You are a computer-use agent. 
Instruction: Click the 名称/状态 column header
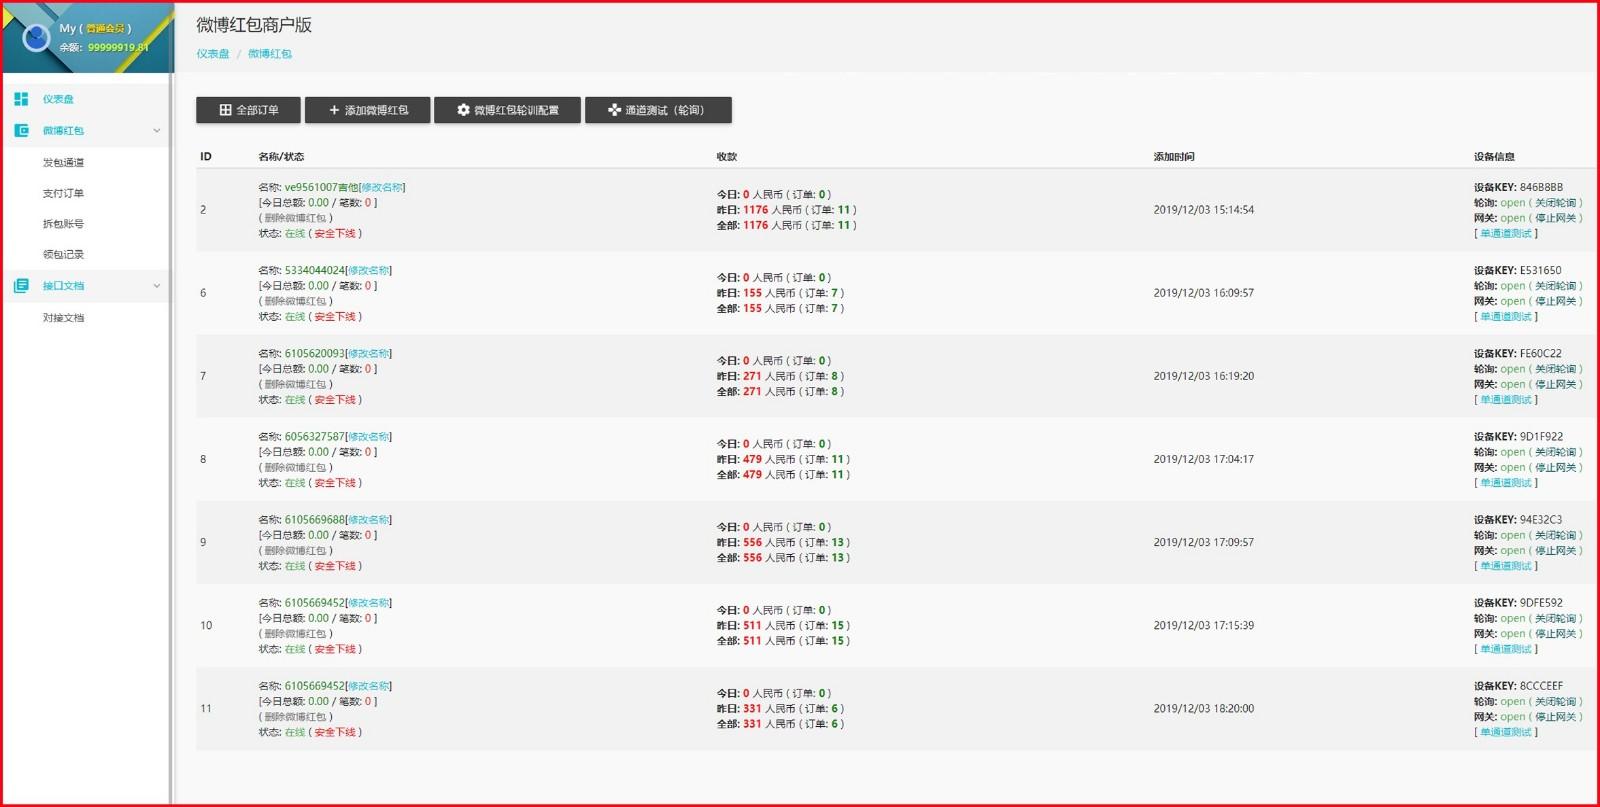point(281,156)
